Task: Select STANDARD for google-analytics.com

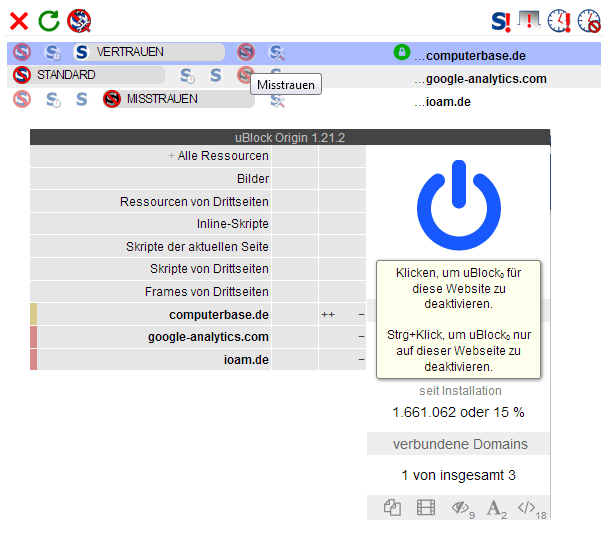Action: pos(88,75)
